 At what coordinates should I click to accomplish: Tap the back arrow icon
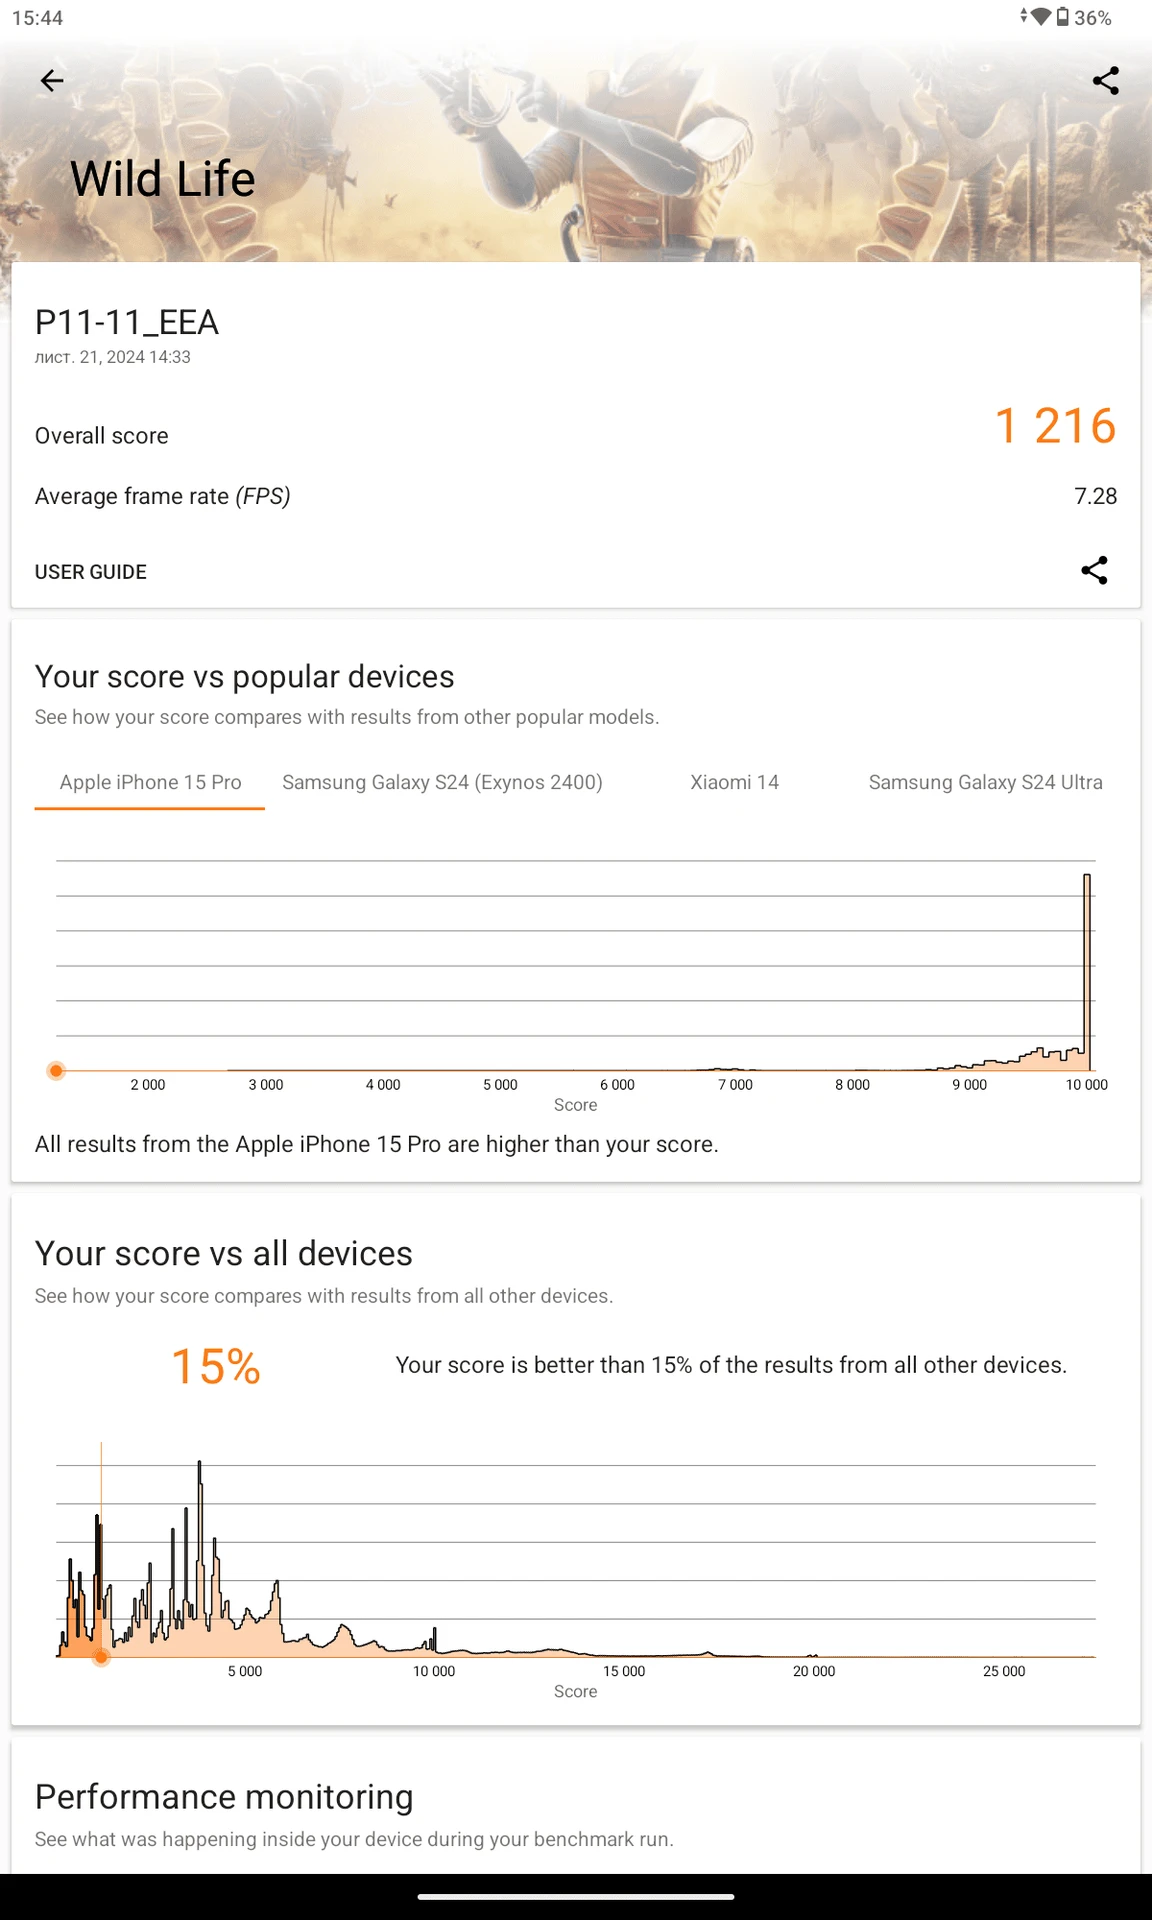click(x=52, y=81)
